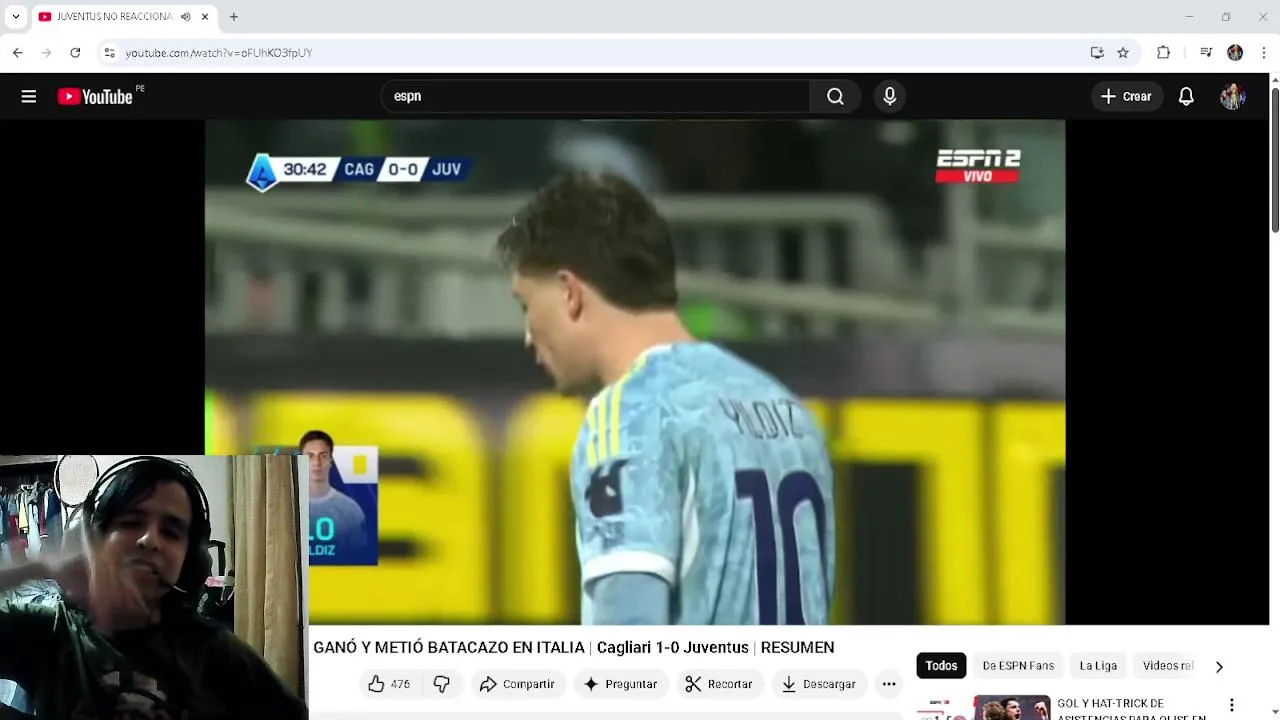Open more actions ellipsis under video

(x=889, y=684)
